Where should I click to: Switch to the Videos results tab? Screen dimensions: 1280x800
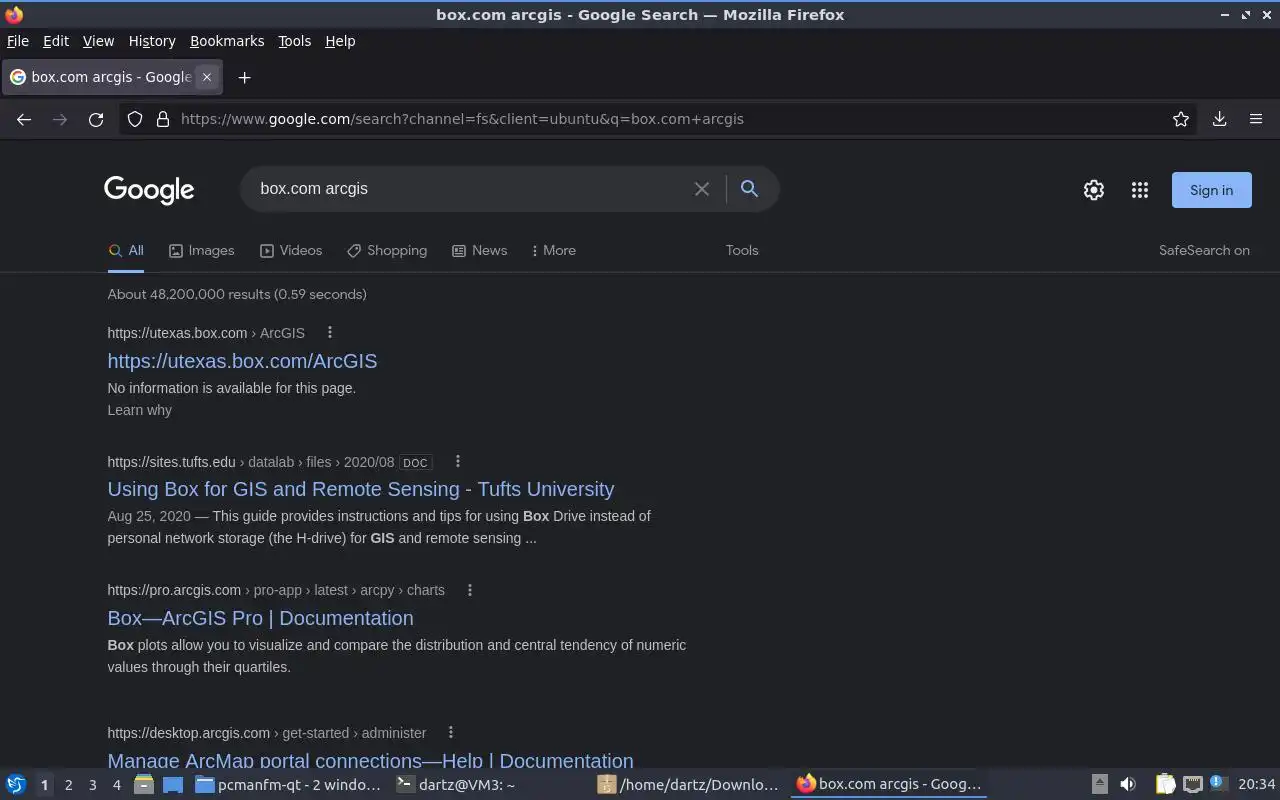[291, 251]
